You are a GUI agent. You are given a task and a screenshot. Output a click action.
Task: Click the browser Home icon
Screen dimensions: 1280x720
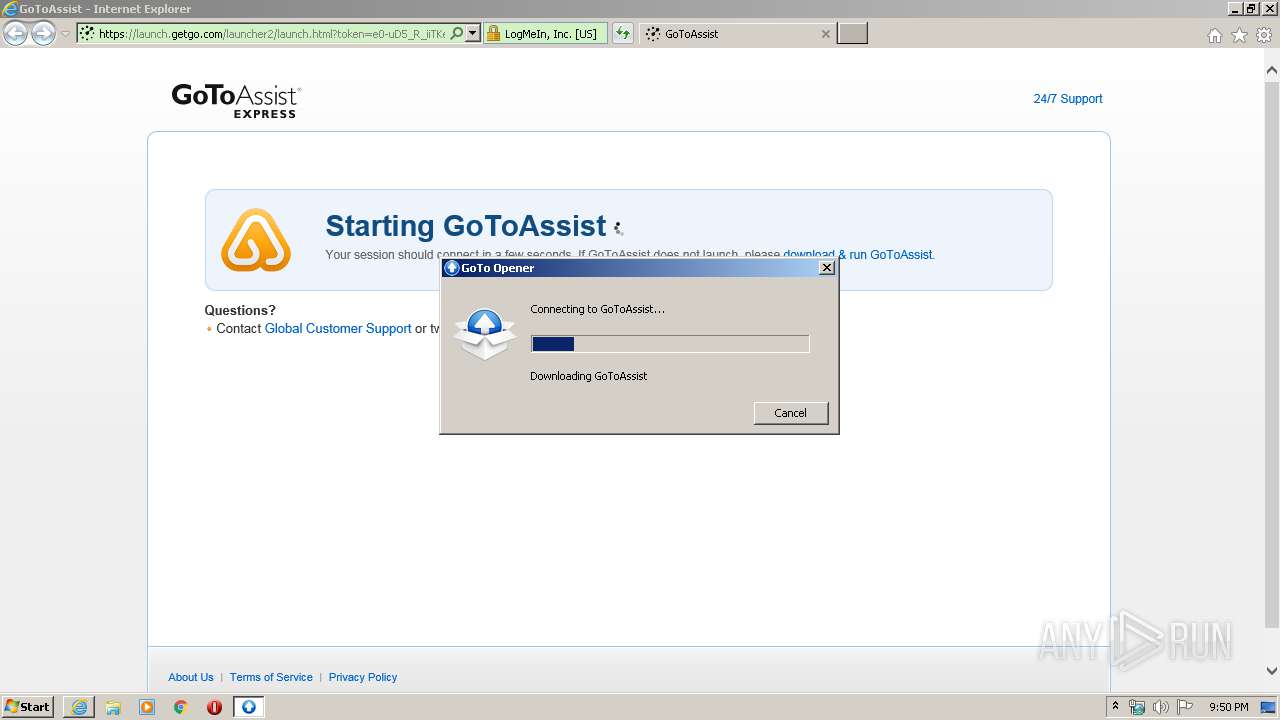point(1214,35)
